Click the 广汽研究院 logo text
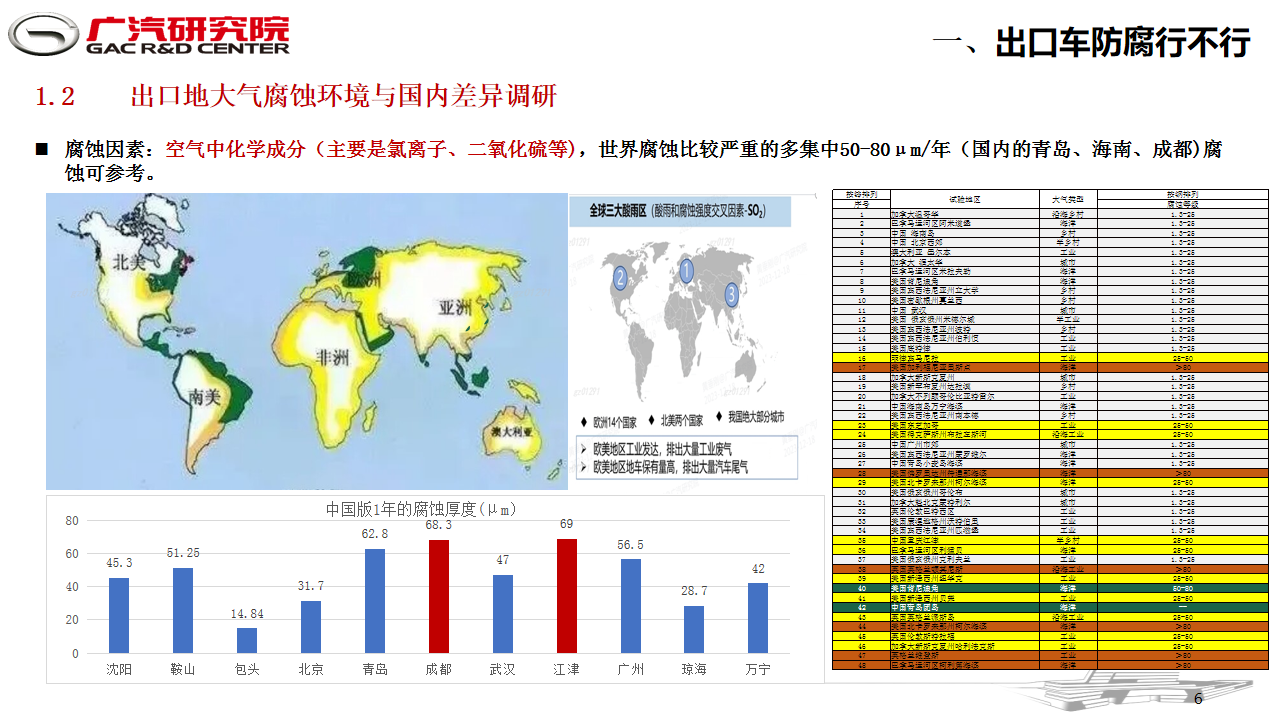This screenshot has width=1280, height=720. point(188,28)
